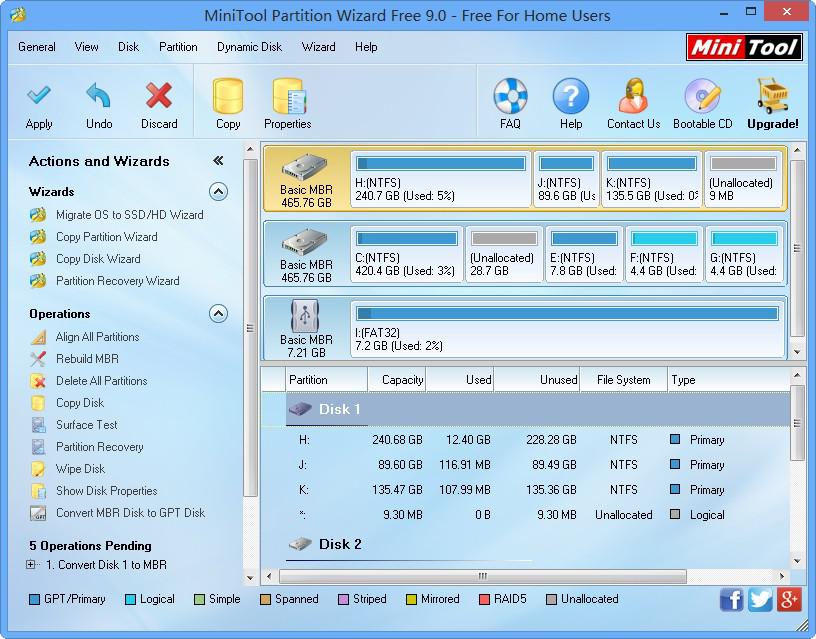Discard all pending operations
This screenshot has height=639, width=816.
(159, 96)
